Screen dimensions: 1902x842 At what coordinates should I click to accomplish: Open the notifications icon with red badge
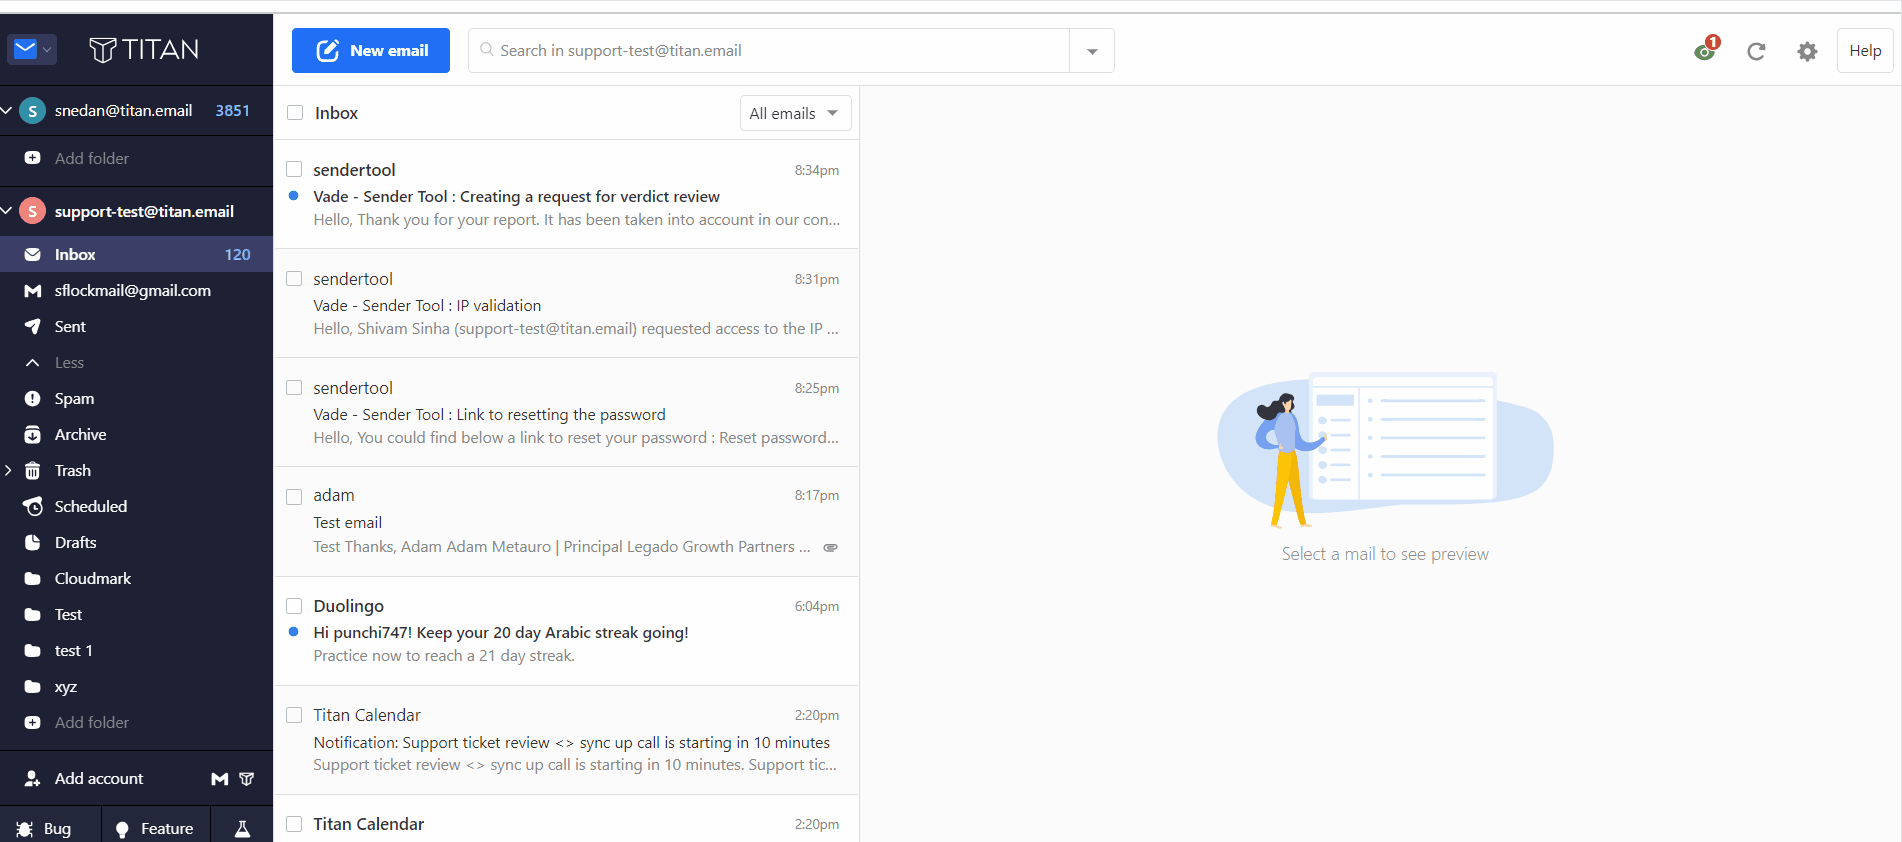pos(1706,50)
